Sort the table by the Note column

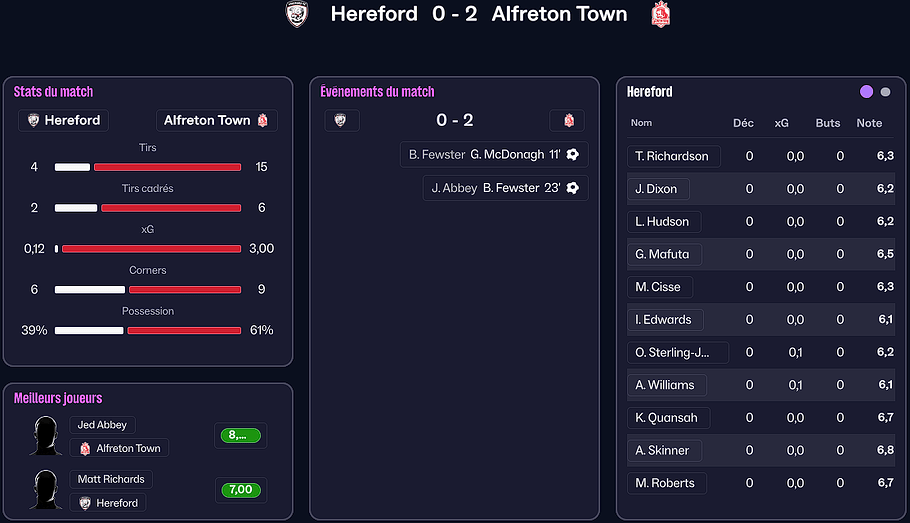tap(869, 123)
